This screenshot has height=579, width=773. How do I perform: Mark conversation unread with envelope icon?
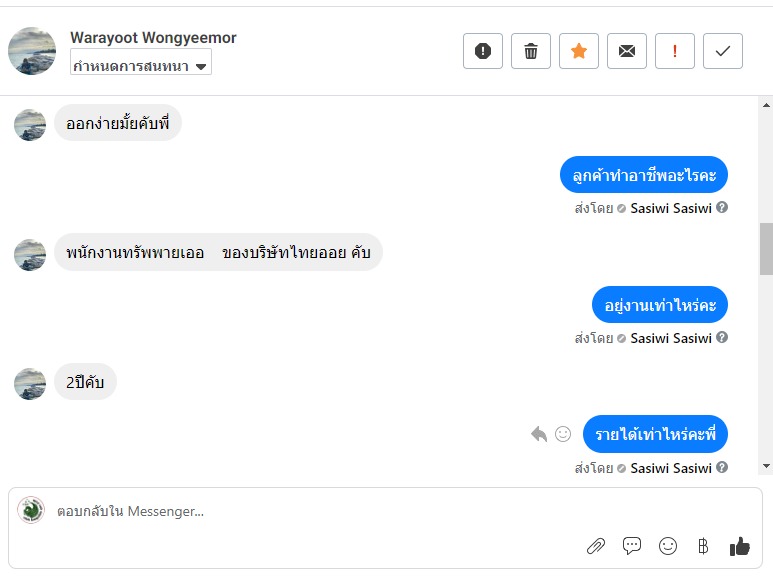click(x=627, y=51)
